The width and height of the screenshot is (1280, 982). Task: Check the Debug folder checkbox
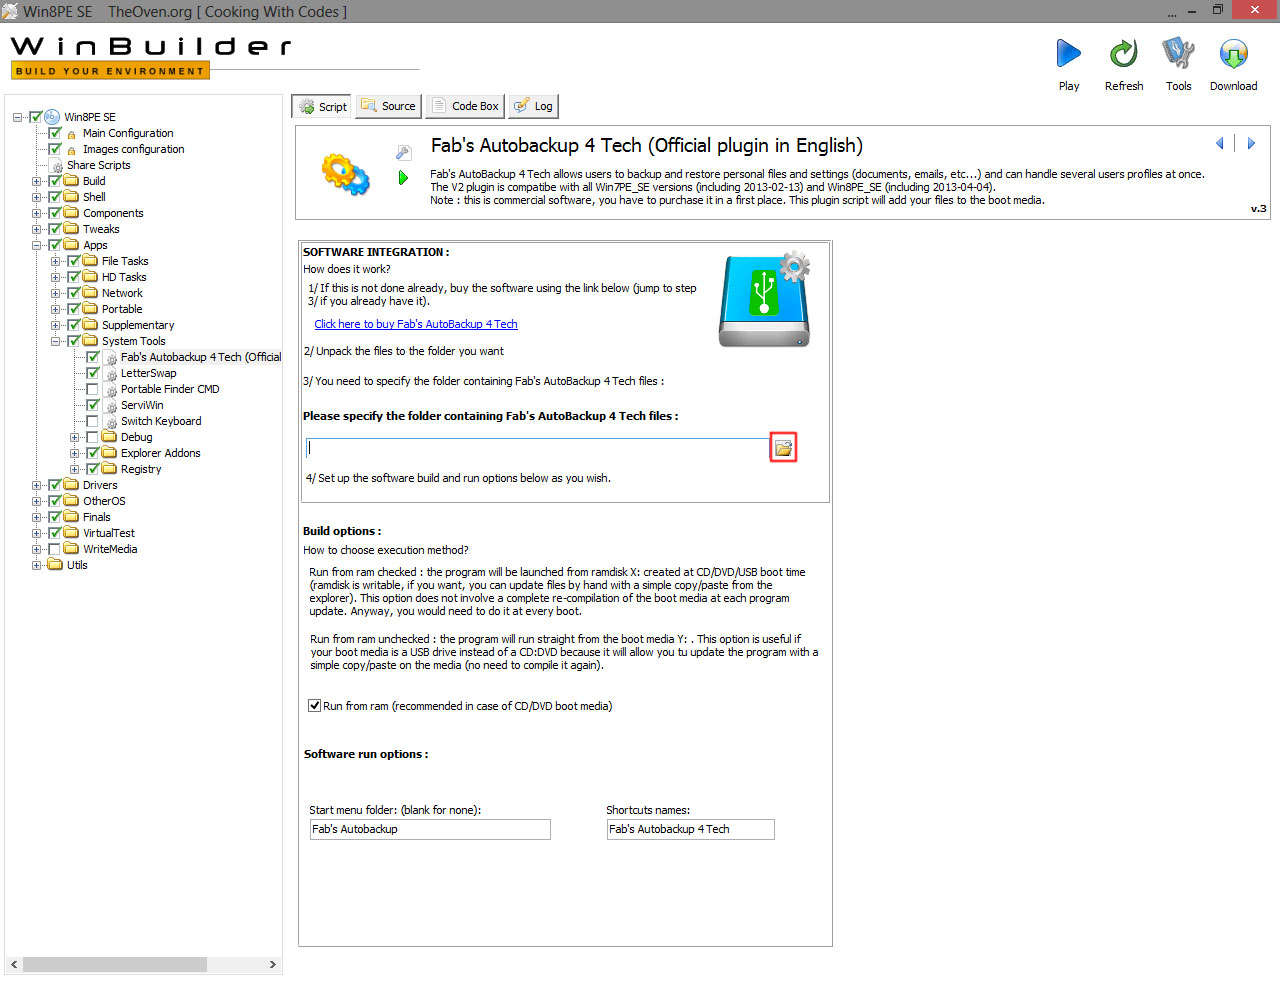[93, 437]
